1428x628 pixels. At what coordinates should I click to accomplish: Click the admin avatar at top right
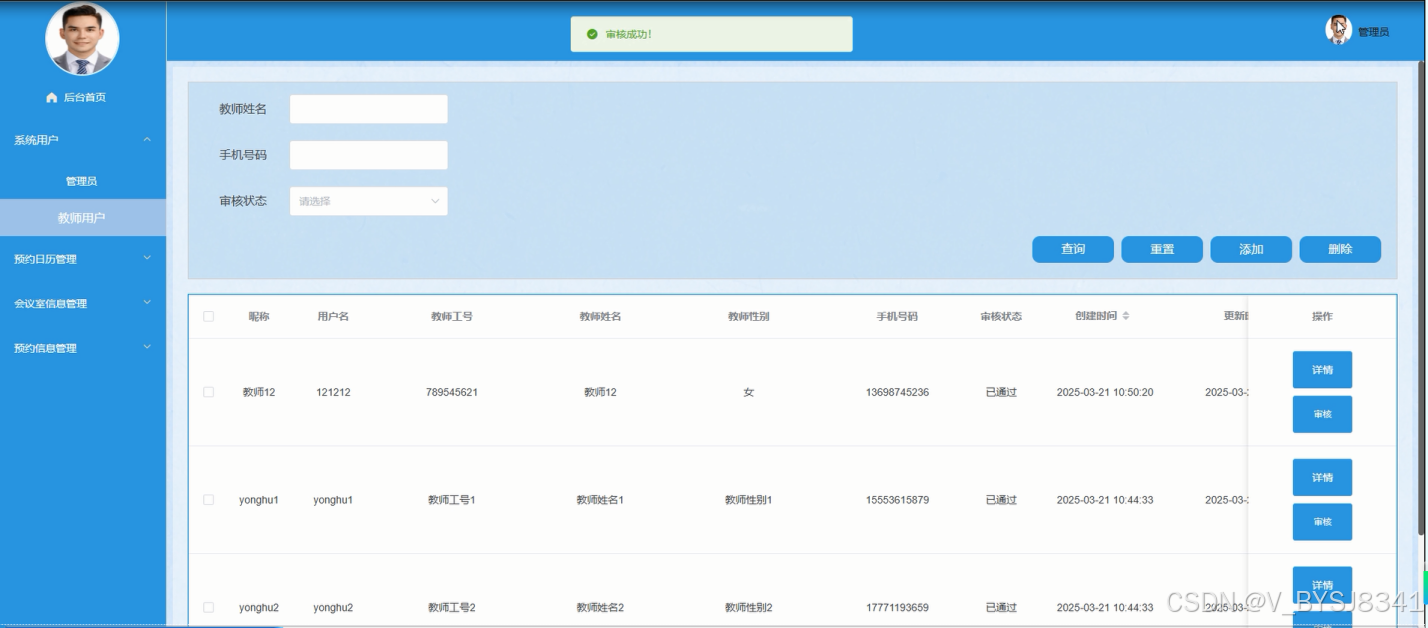(1338, 30)
